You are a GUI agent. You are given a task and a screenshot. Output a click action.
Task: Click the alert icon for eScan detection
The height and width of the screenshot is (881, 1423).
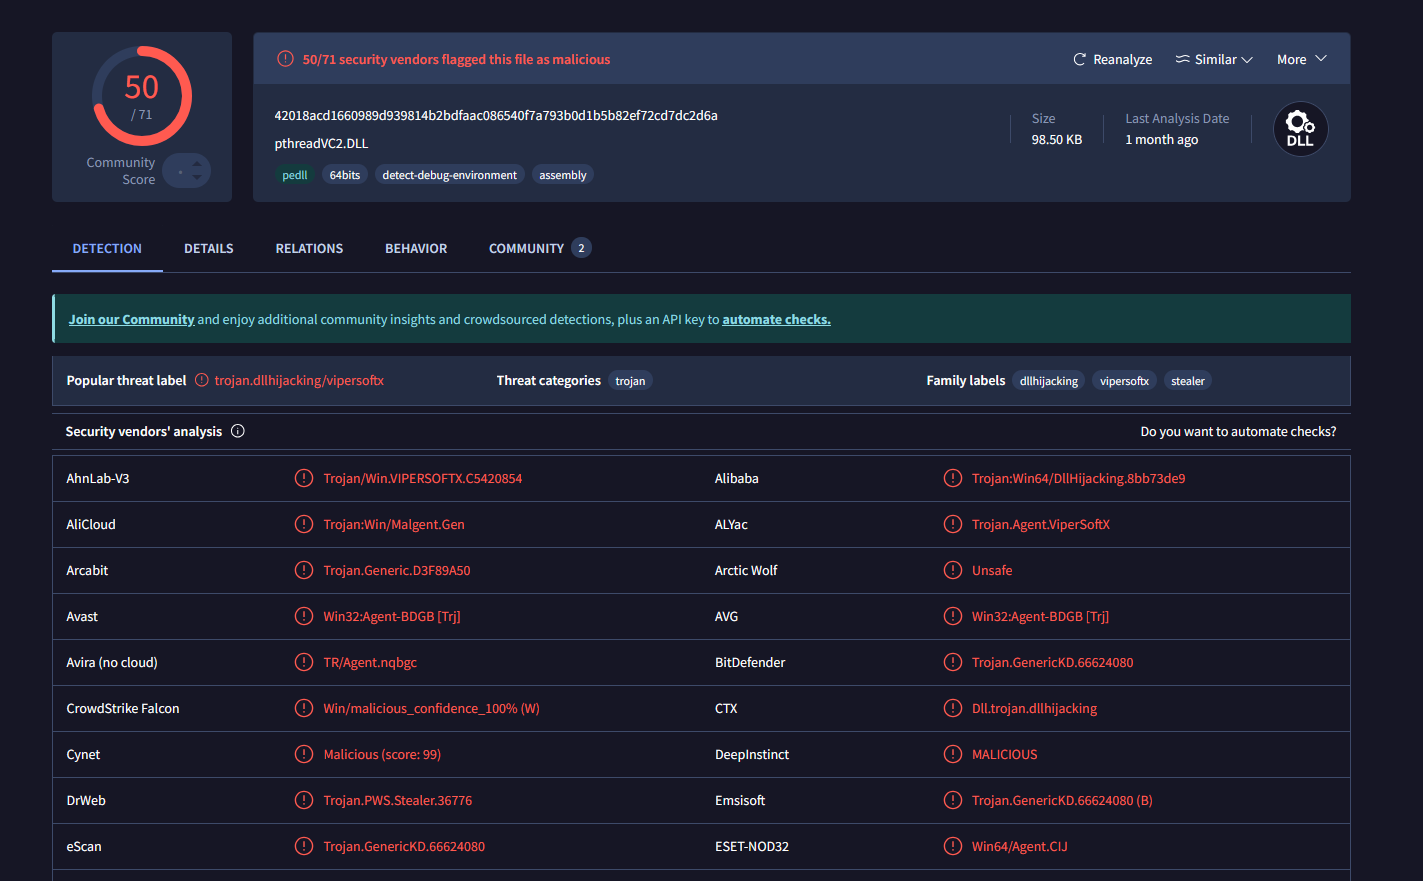click(x=304, y=846)
